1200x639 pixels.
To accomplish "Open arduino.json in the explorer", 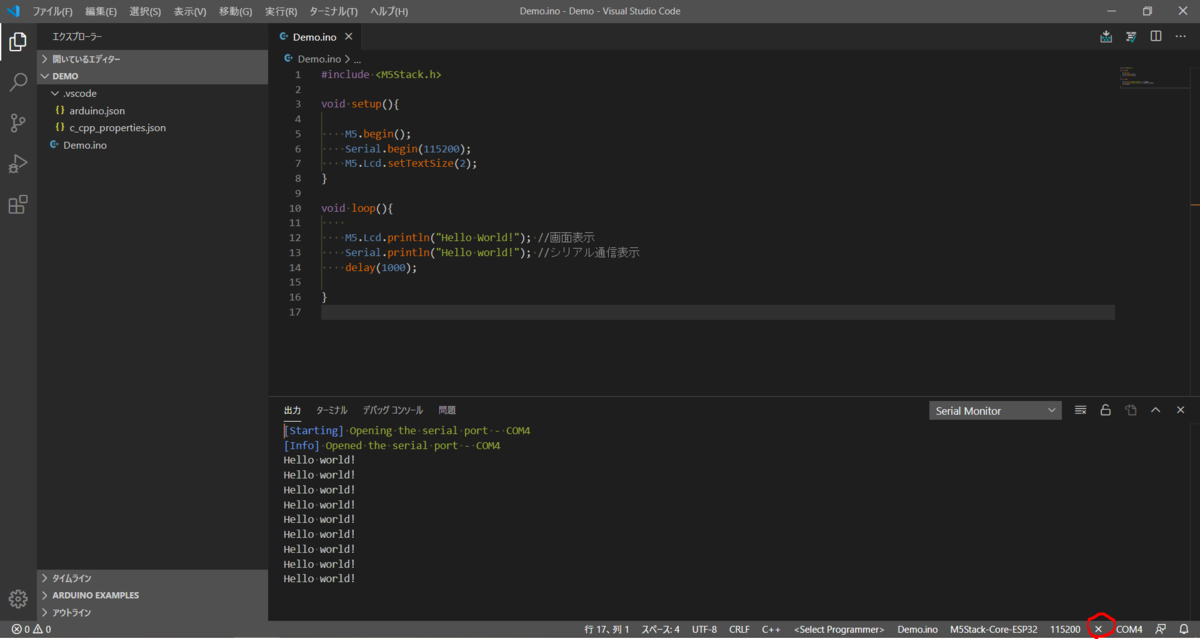I will [152, 110].
